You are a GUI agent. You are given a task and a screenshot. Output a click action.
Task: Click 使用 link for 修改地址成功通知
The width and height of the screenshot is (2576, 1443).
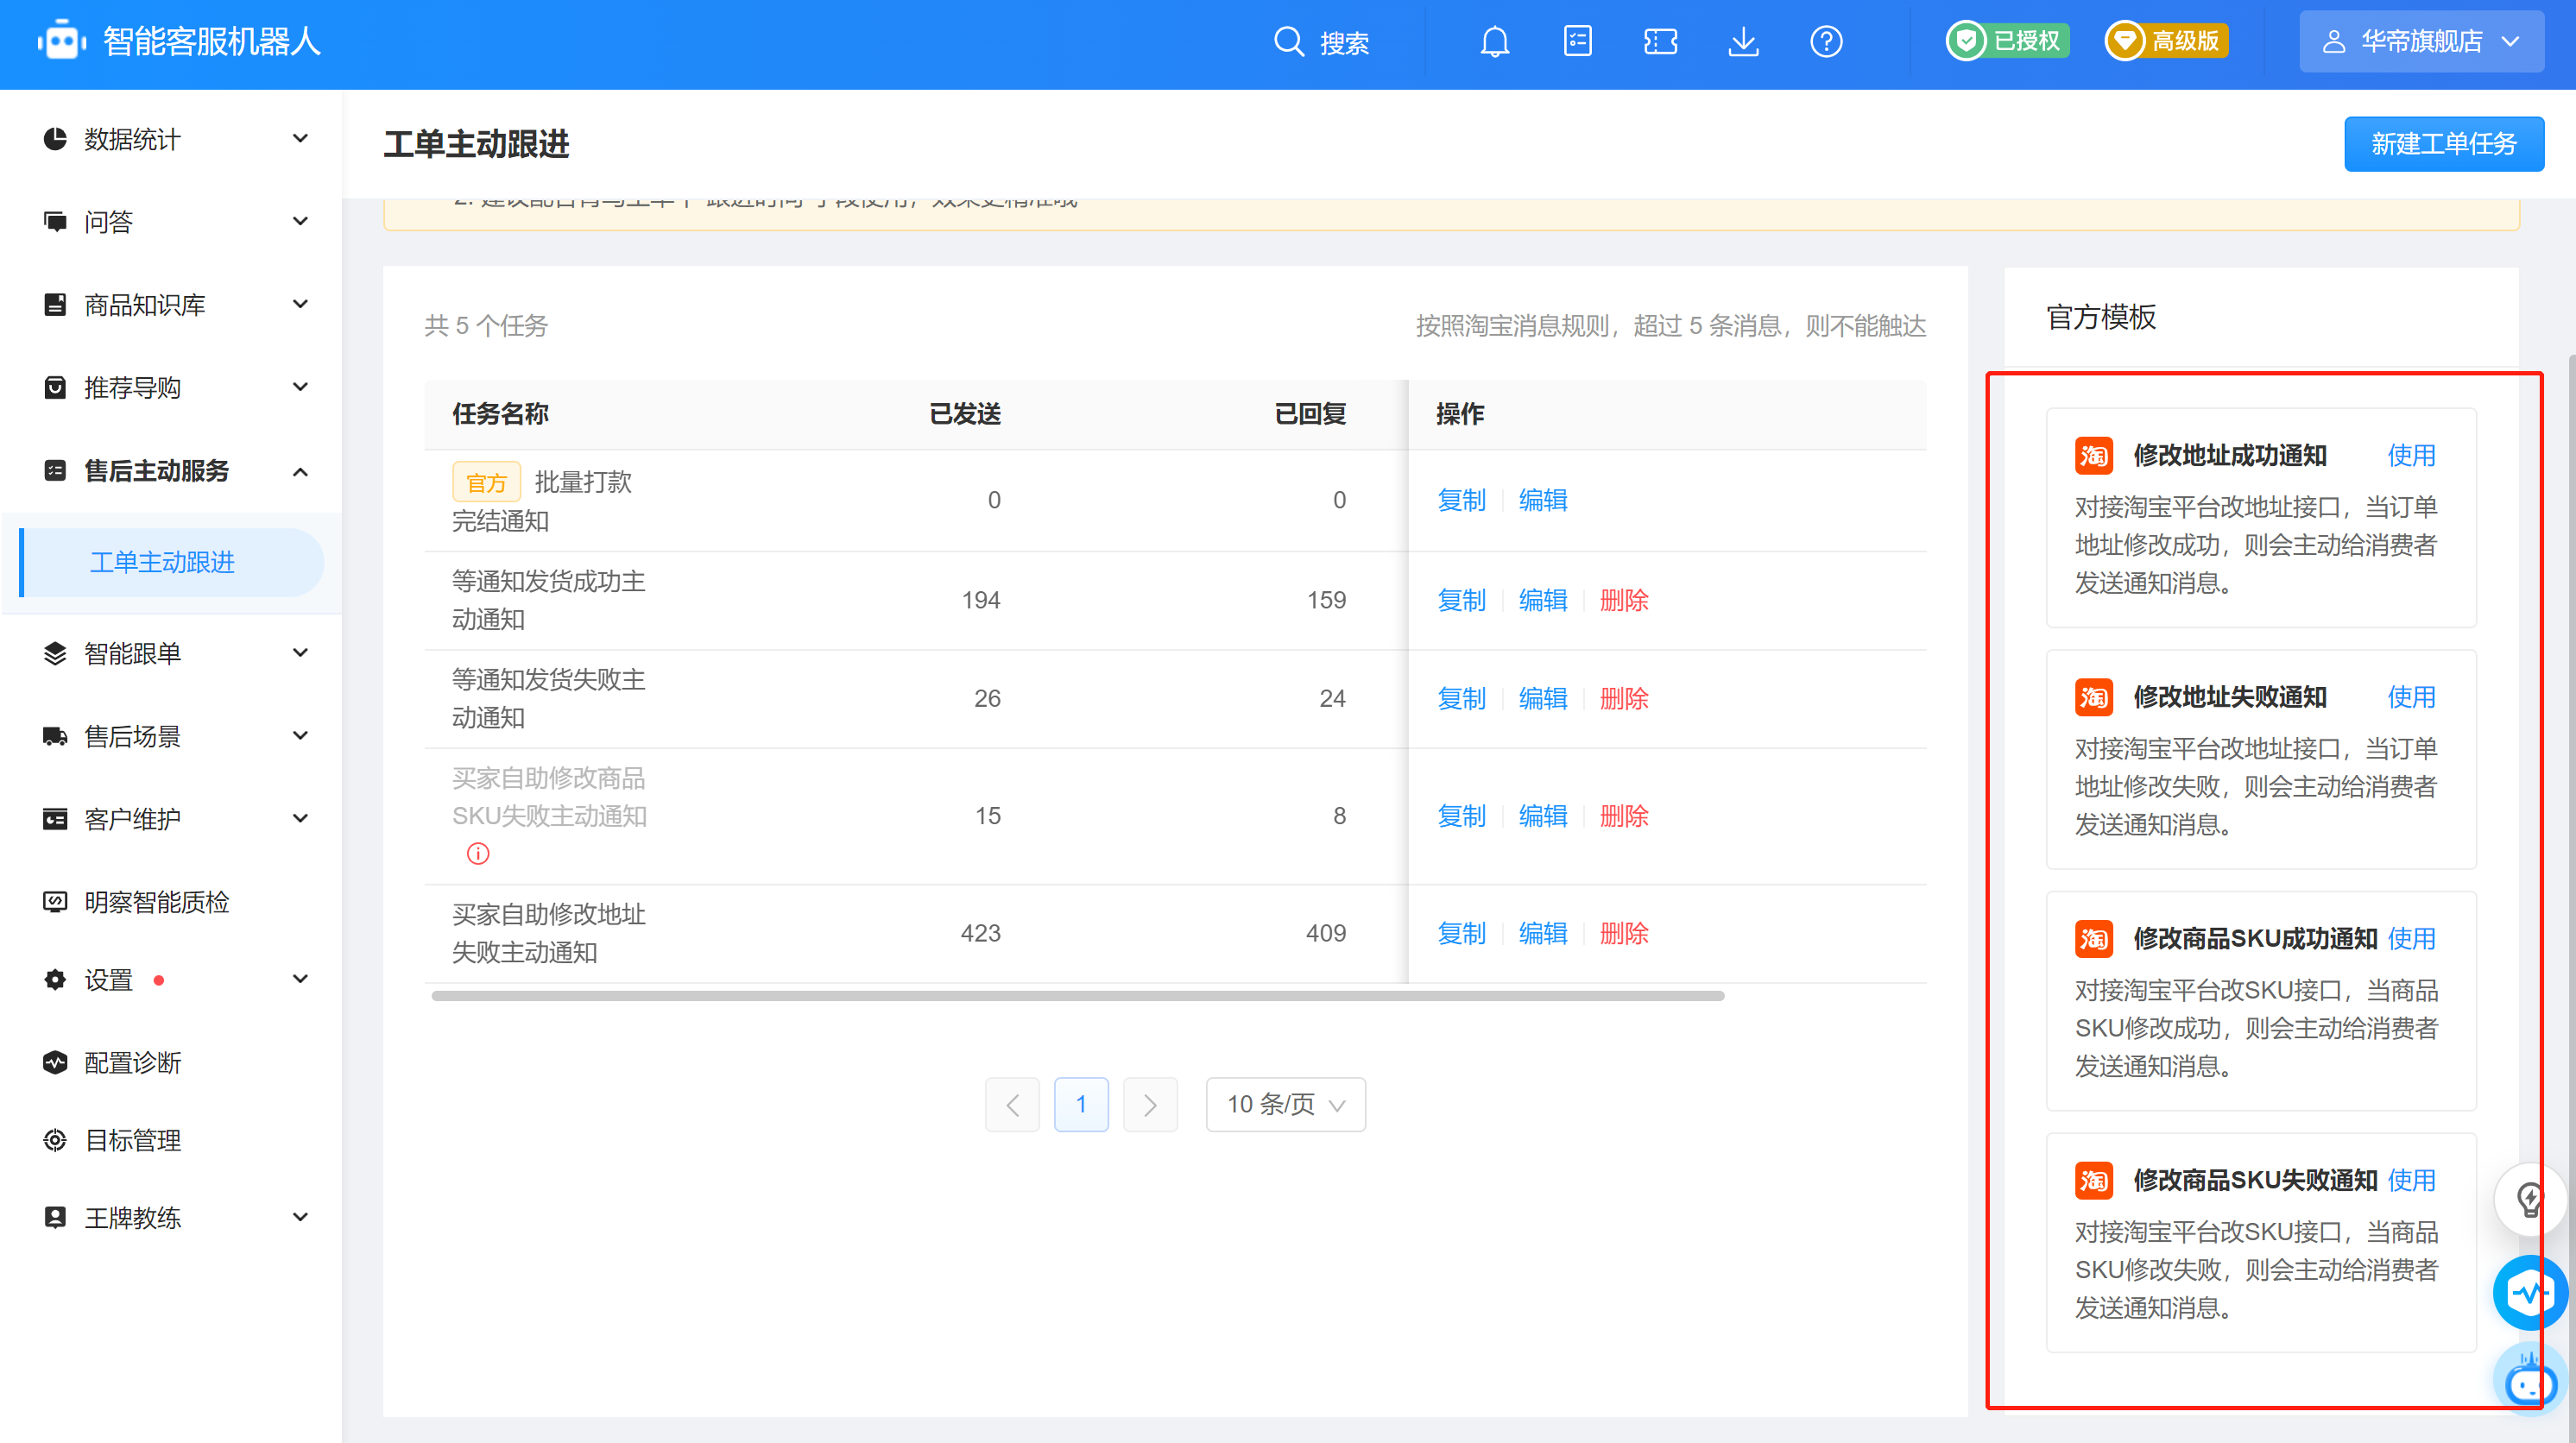[x=2411, y=455]
